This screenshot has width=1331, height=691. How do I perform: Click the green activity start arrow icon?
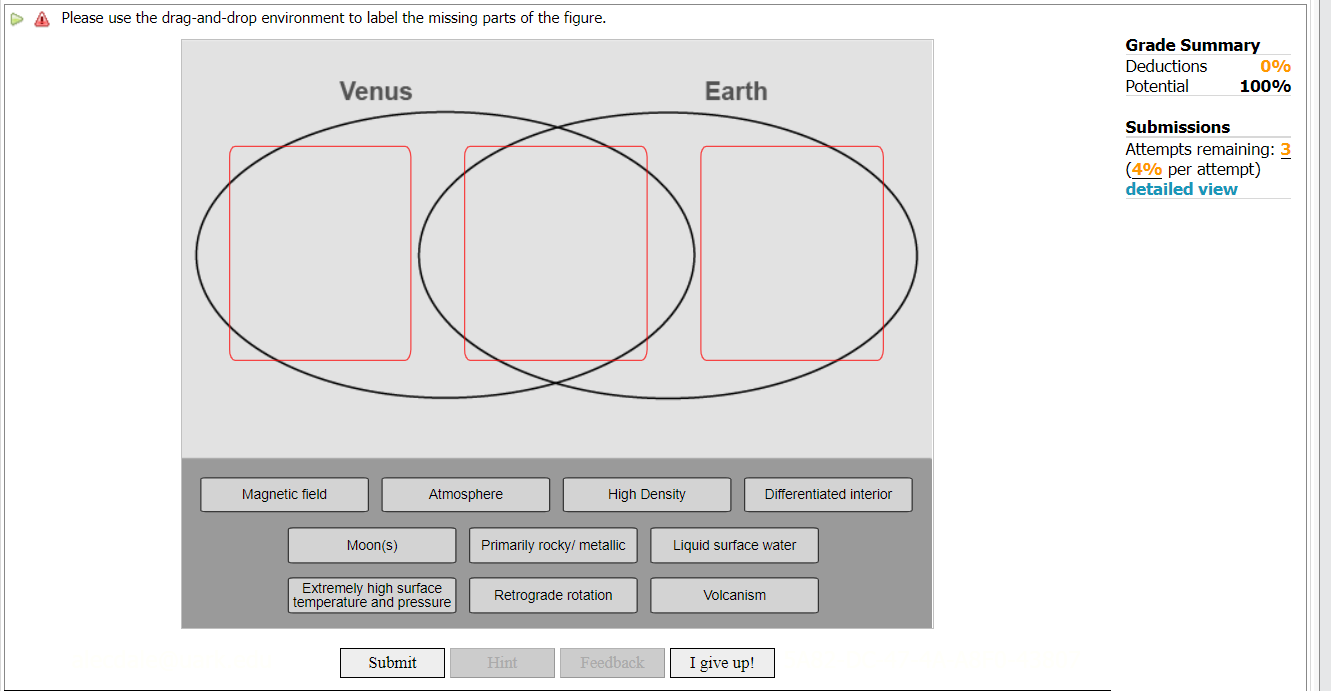click(16, 18)
